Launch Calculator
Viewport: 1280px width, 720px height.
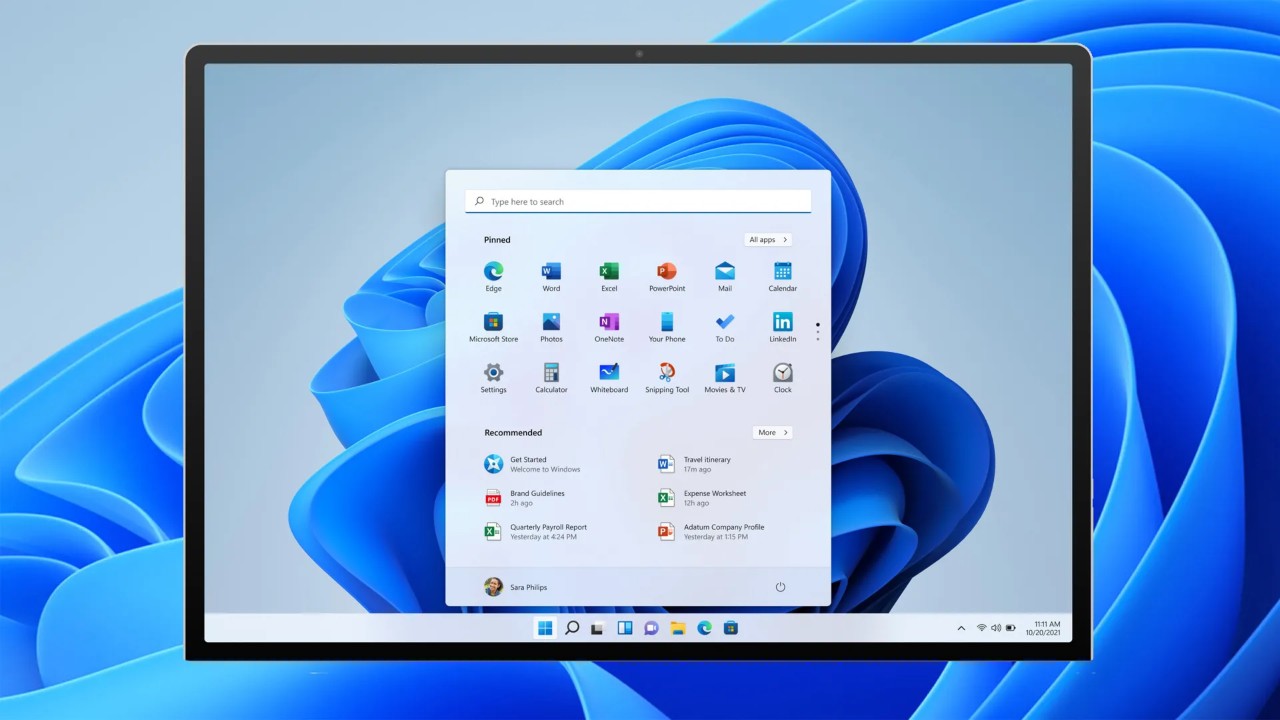pos(551,373)
